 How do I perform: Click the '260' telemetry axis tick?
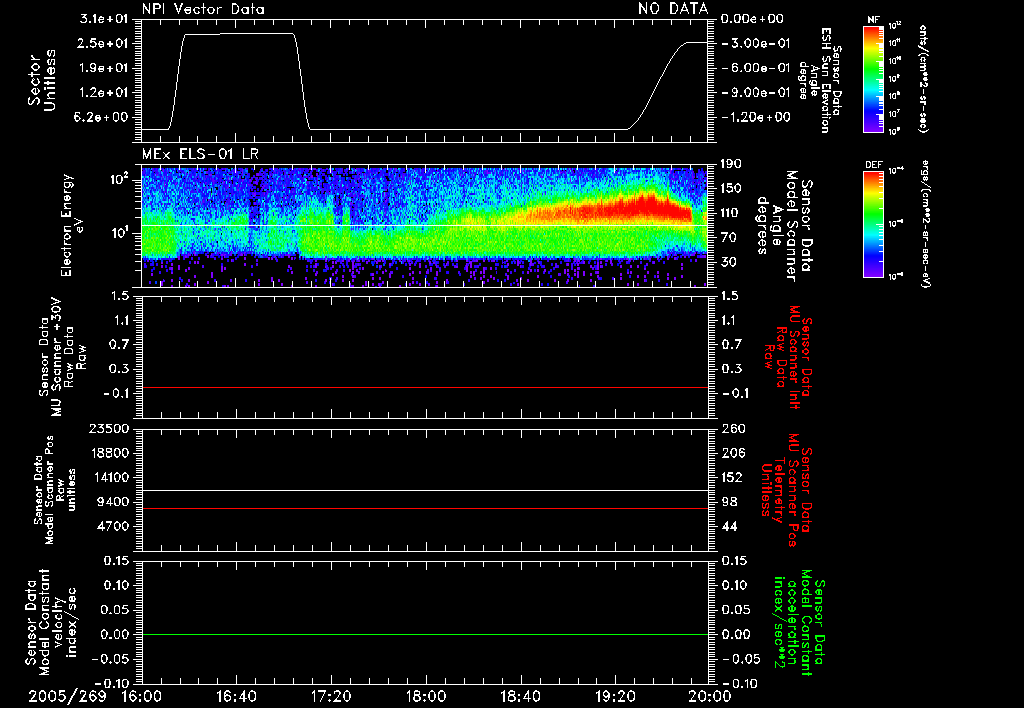(733, 429)
